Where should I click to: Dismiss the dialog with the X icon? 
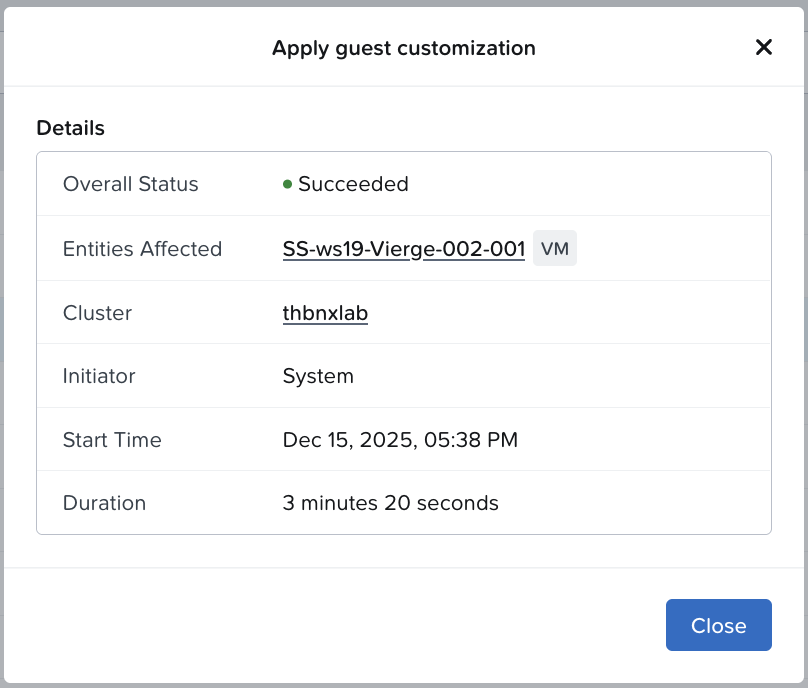pos(764,47)
